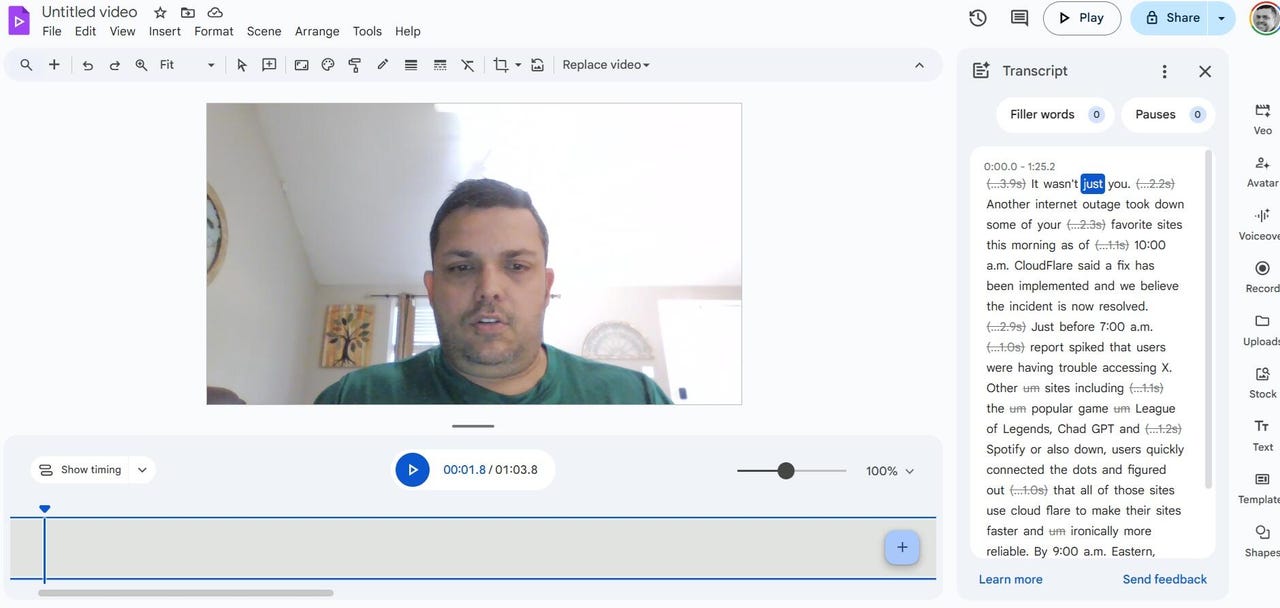Select the crop tool icon
The width and height of the screenshot is (1280, 608).
pyautogui.click(x=501, y=65)
